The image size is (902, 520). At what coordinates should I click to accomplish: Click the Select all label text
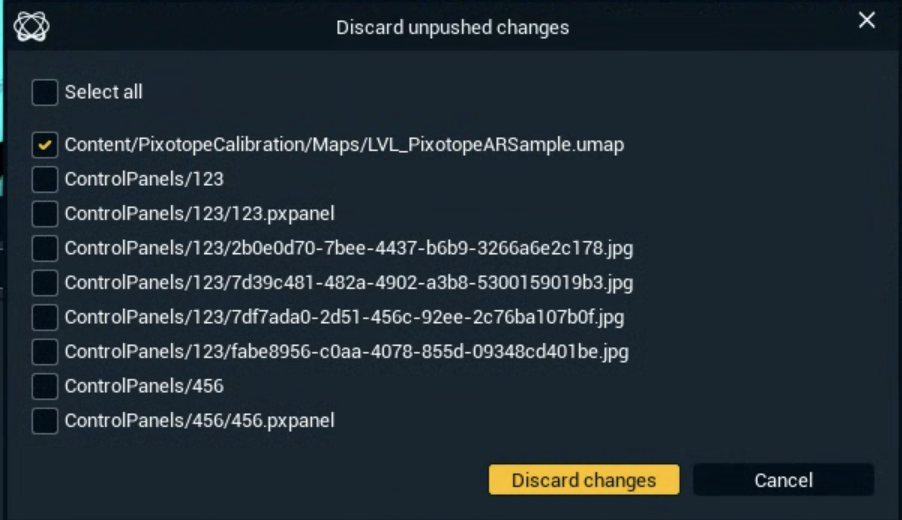click(x=104, y=92)
